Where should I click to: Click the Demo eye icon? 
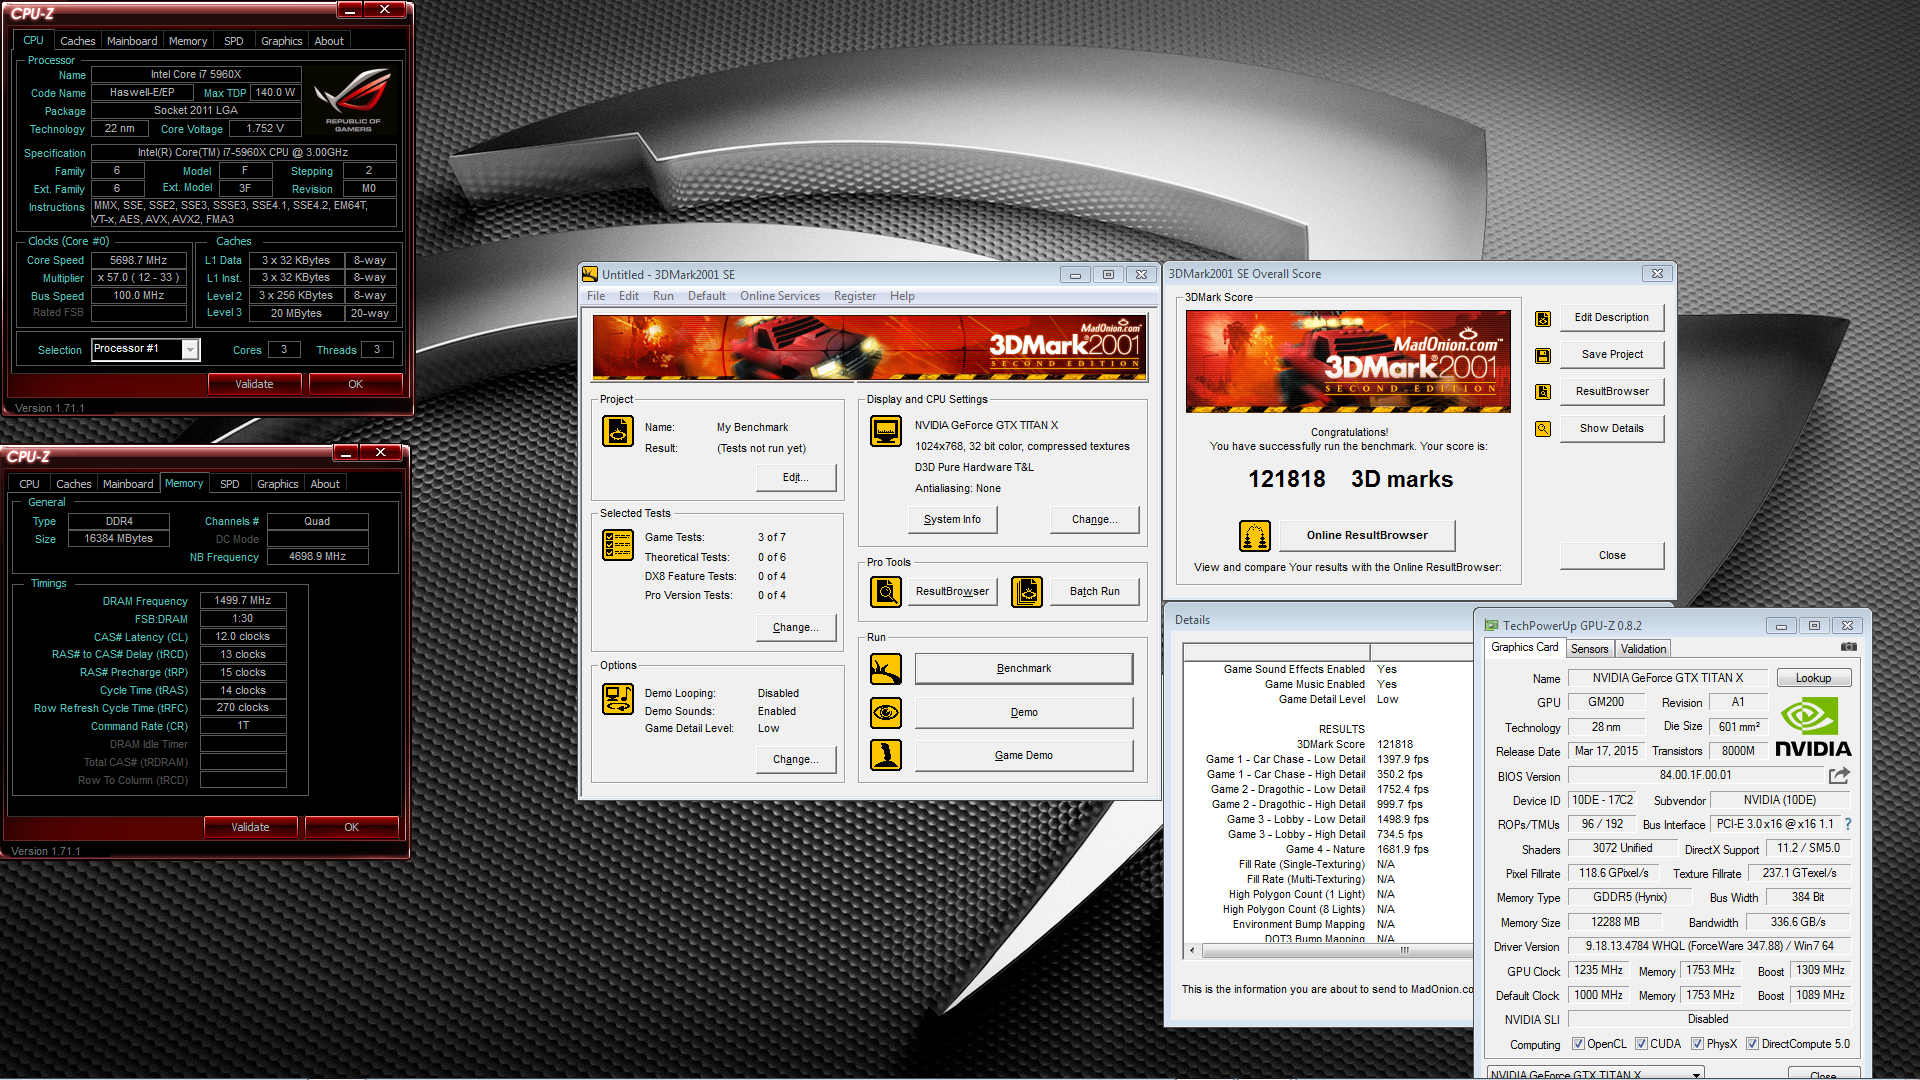(886, 713)
